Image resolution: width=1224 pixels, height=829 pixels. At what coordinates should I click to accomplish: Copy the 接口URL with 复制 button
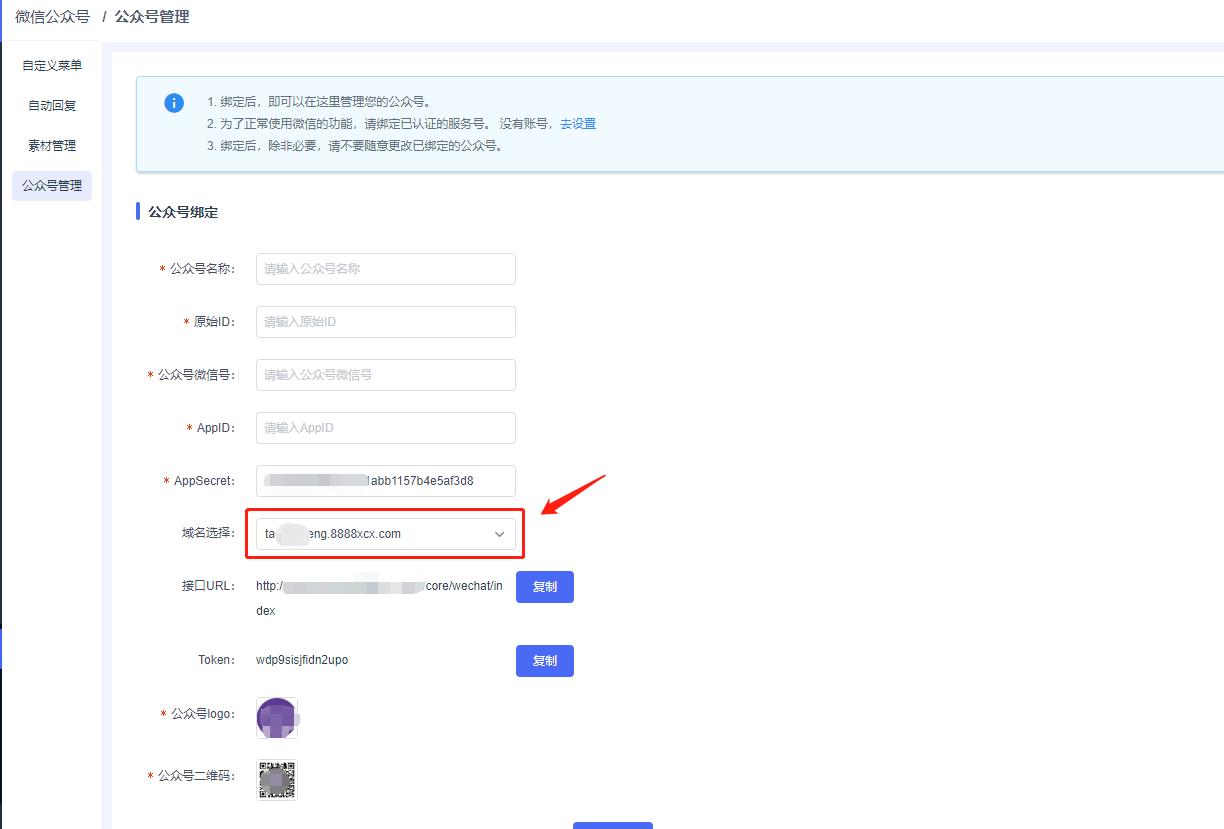(x=545, y=587)
